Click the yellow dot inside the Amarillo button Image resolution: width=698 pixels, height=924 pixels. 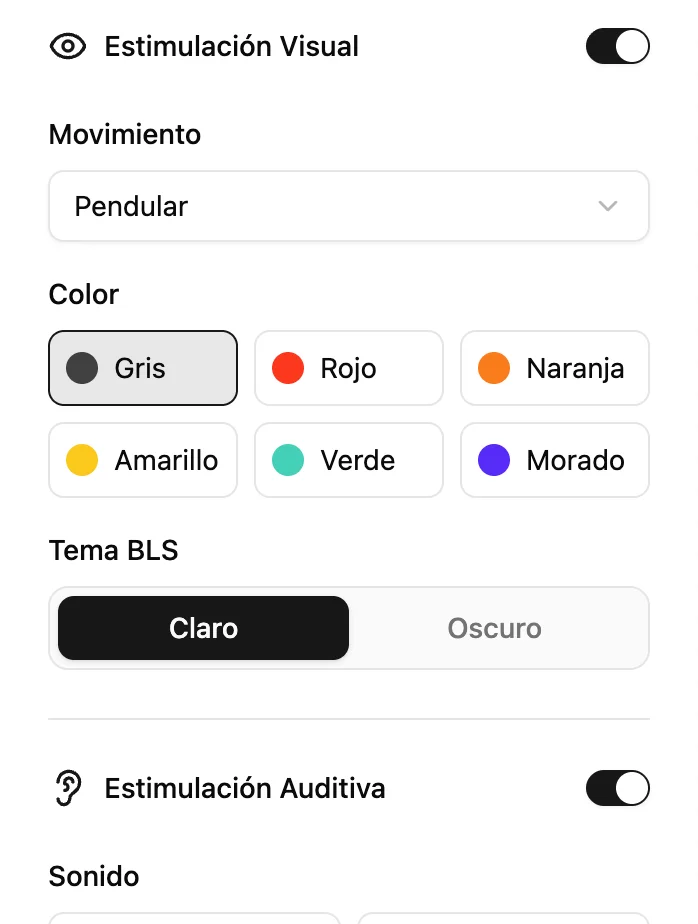[81, 460]
